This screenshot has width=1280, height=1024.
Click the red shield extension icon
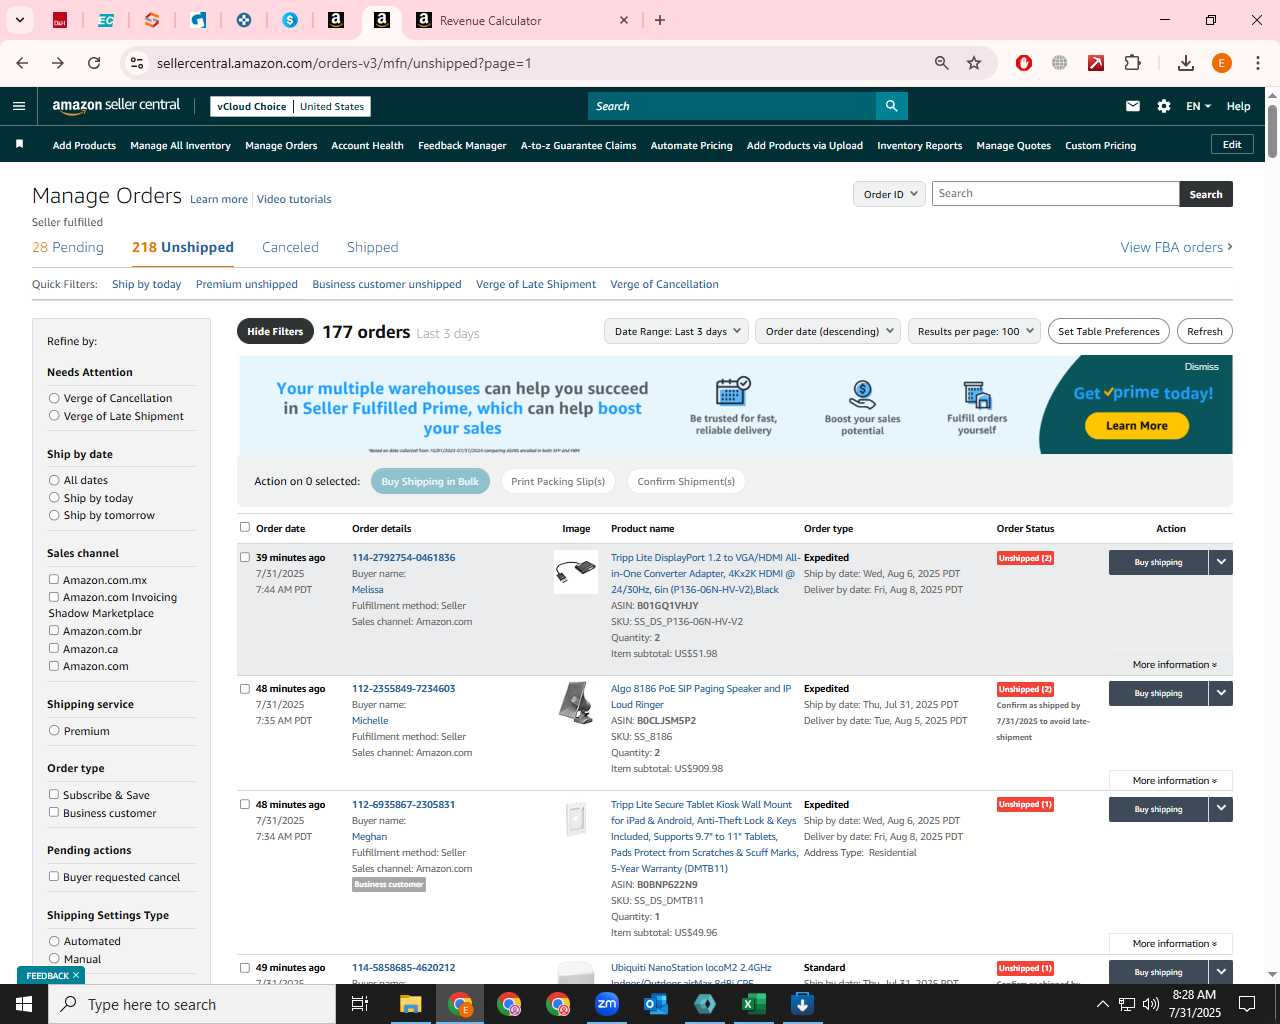coord(1023,63)
